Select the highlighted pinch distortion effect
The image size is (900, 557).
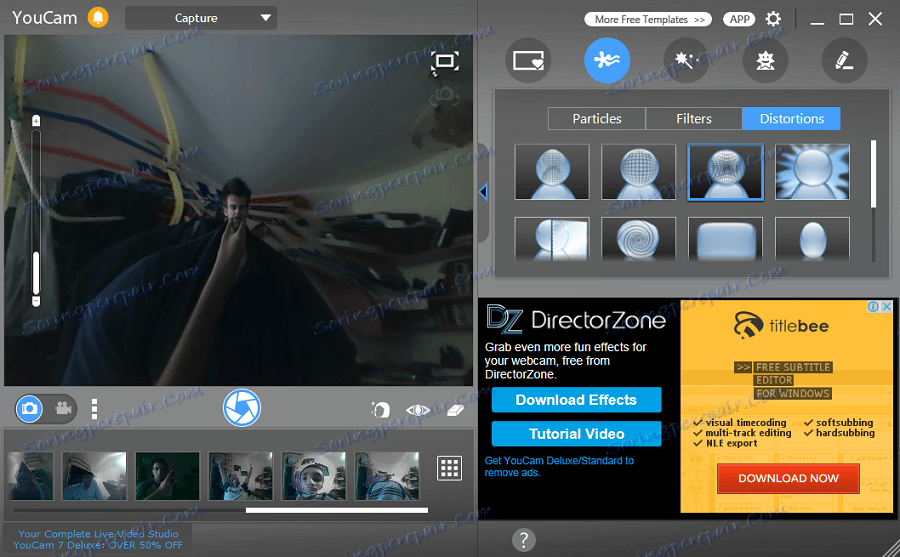pyautogui.click(x=726, y=172)
